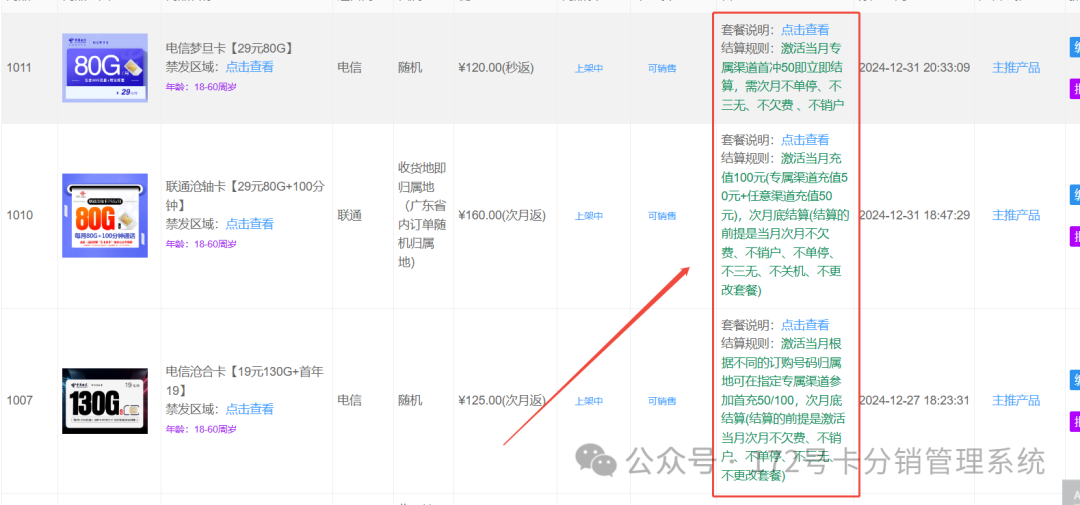Toggle 上架中 status for product 1010
This screenshot has width=1080, height=505.
[x=589, y=216]
